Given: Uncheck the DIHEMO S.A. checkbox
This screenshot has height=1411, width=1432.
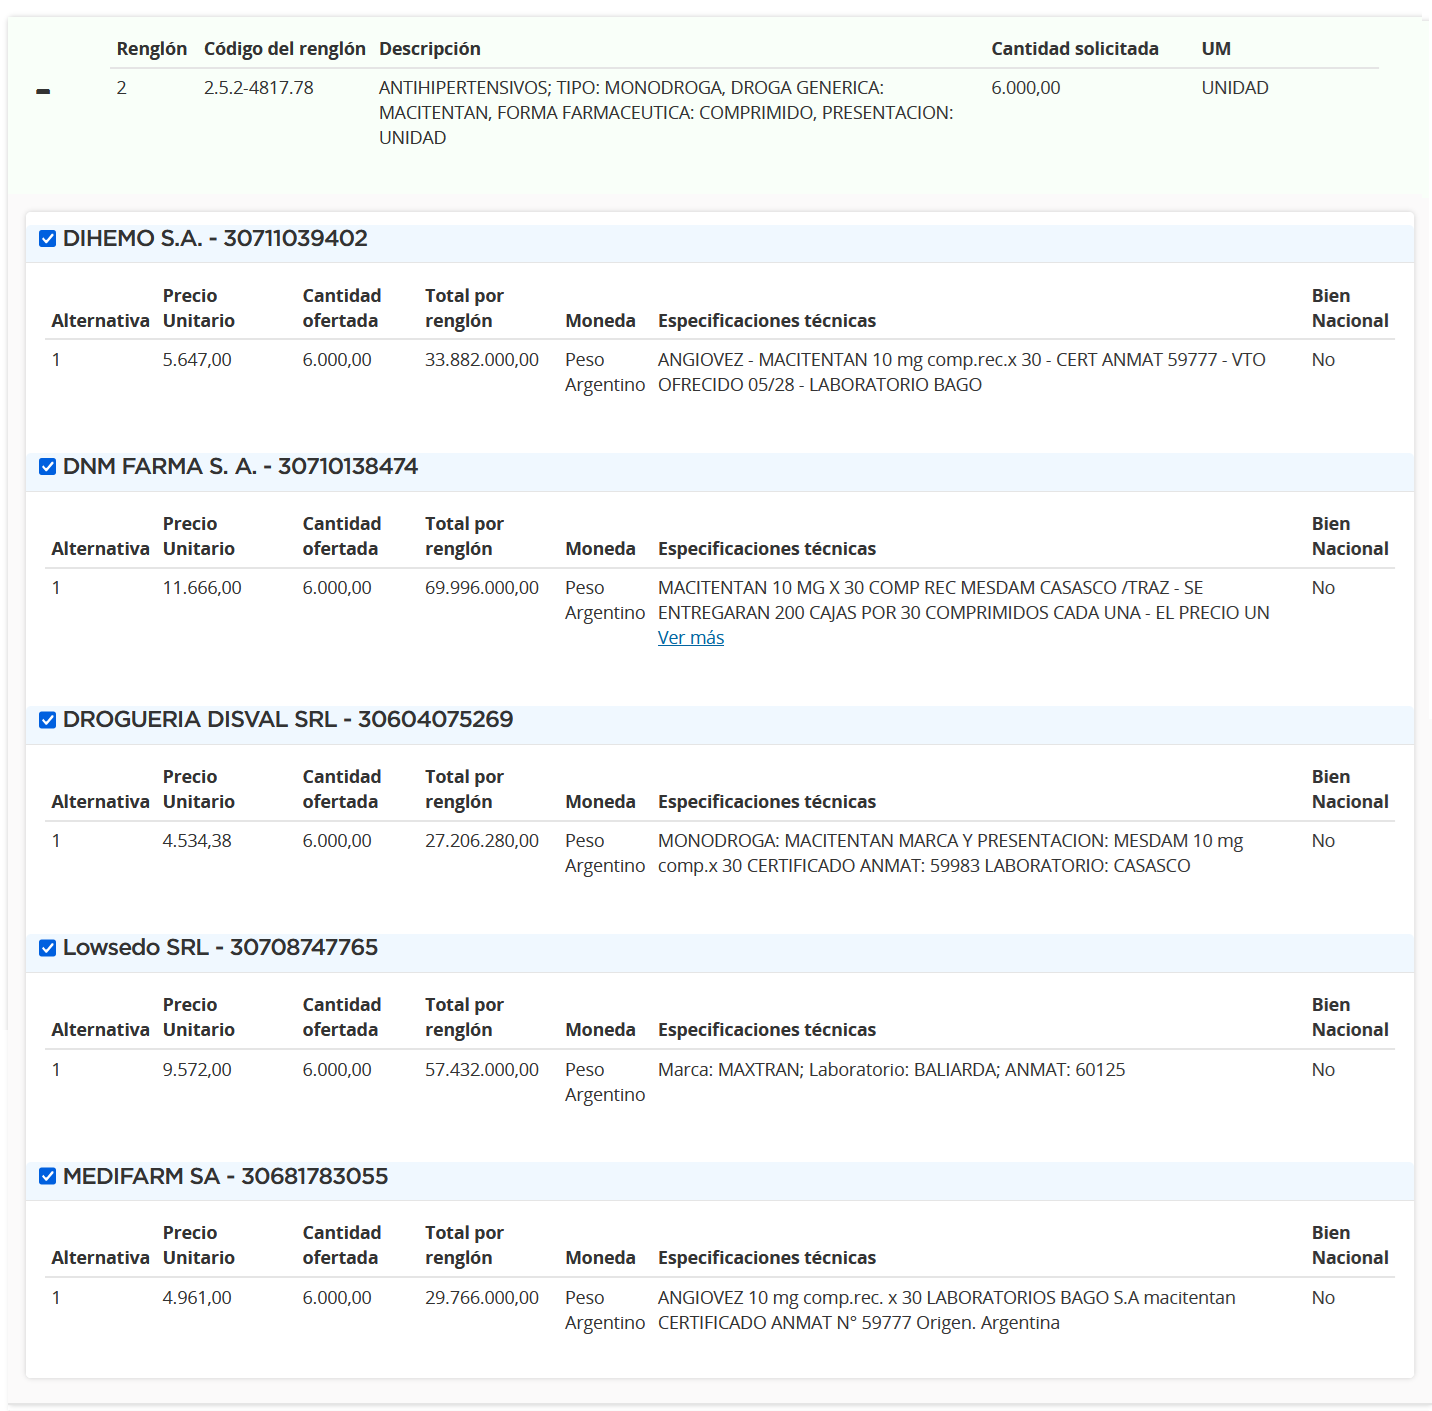Looking at the screenshot, I should (x=47, y=239).
